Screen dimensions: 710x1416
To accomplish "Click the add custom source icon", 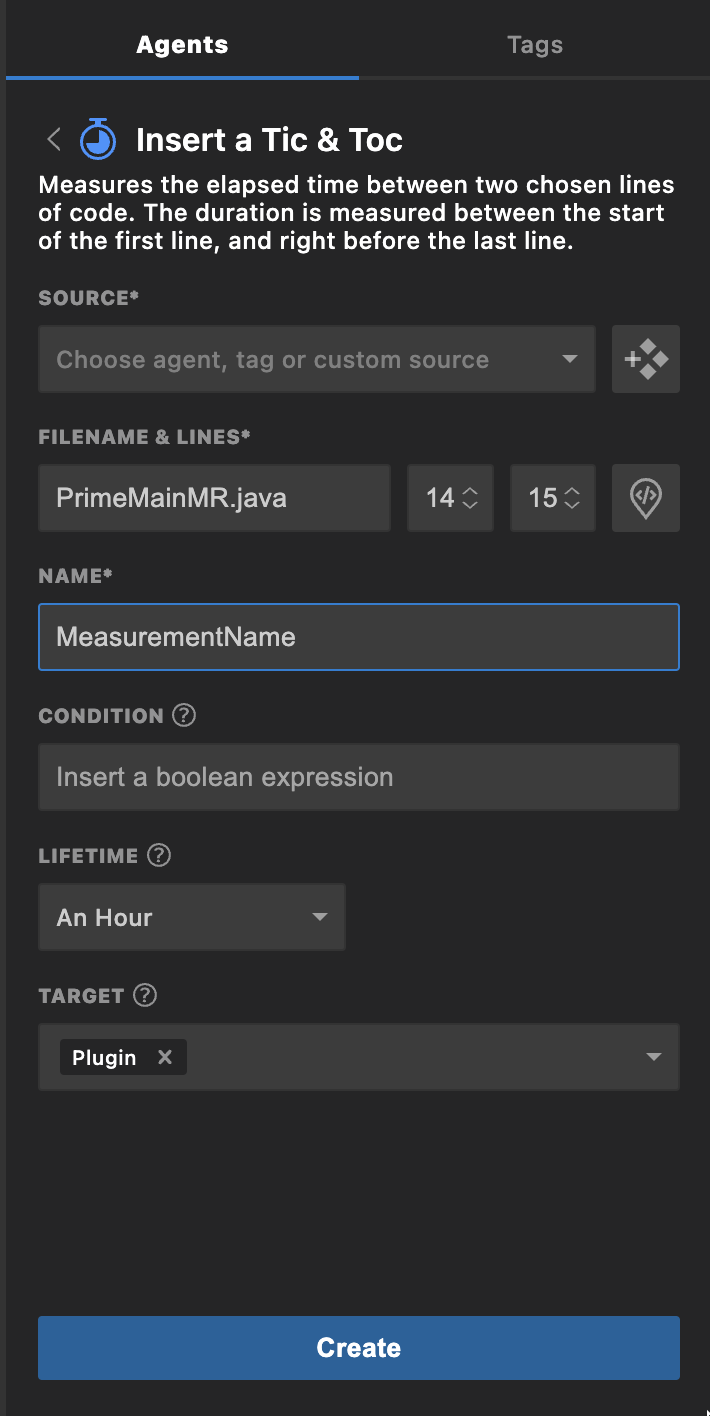I will 646,359.
